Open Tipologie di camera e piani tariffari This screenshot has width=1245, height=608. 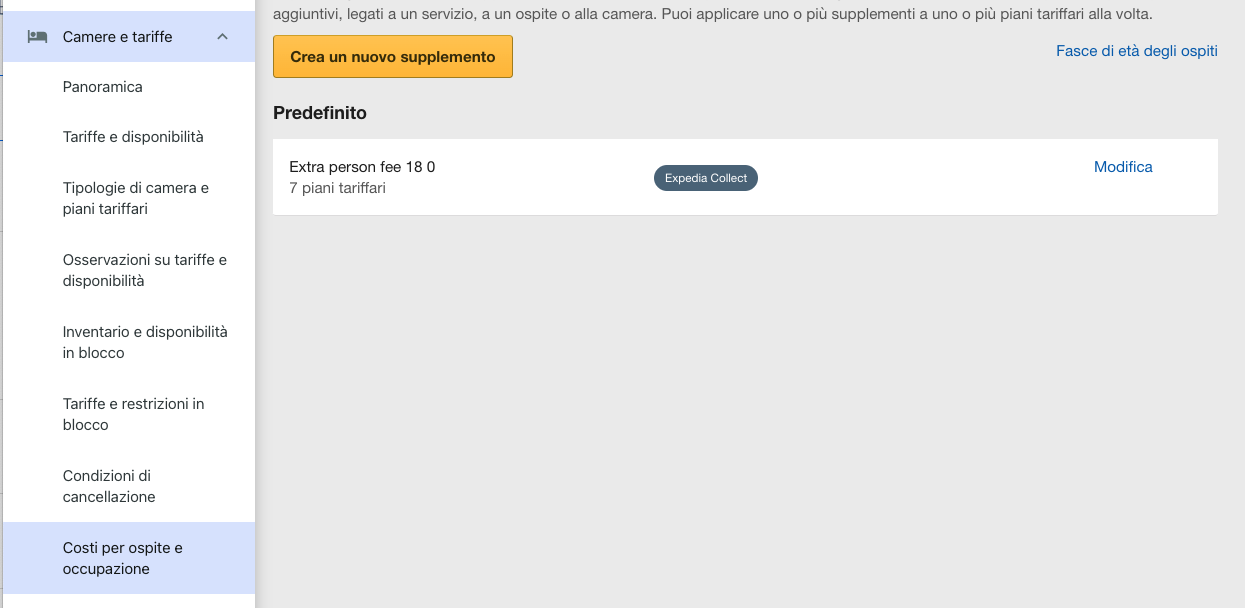[129, 198]
